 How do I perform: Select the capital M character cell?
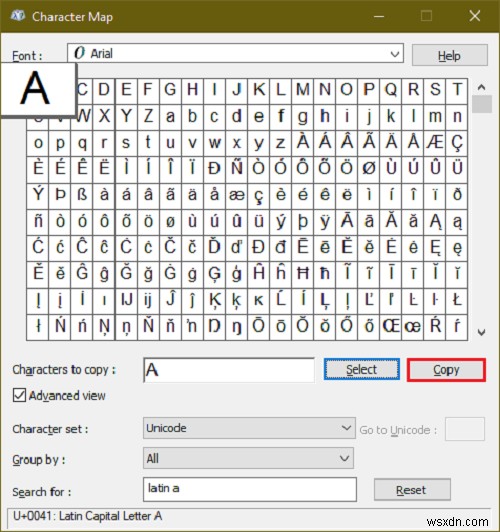pos(303,90)
